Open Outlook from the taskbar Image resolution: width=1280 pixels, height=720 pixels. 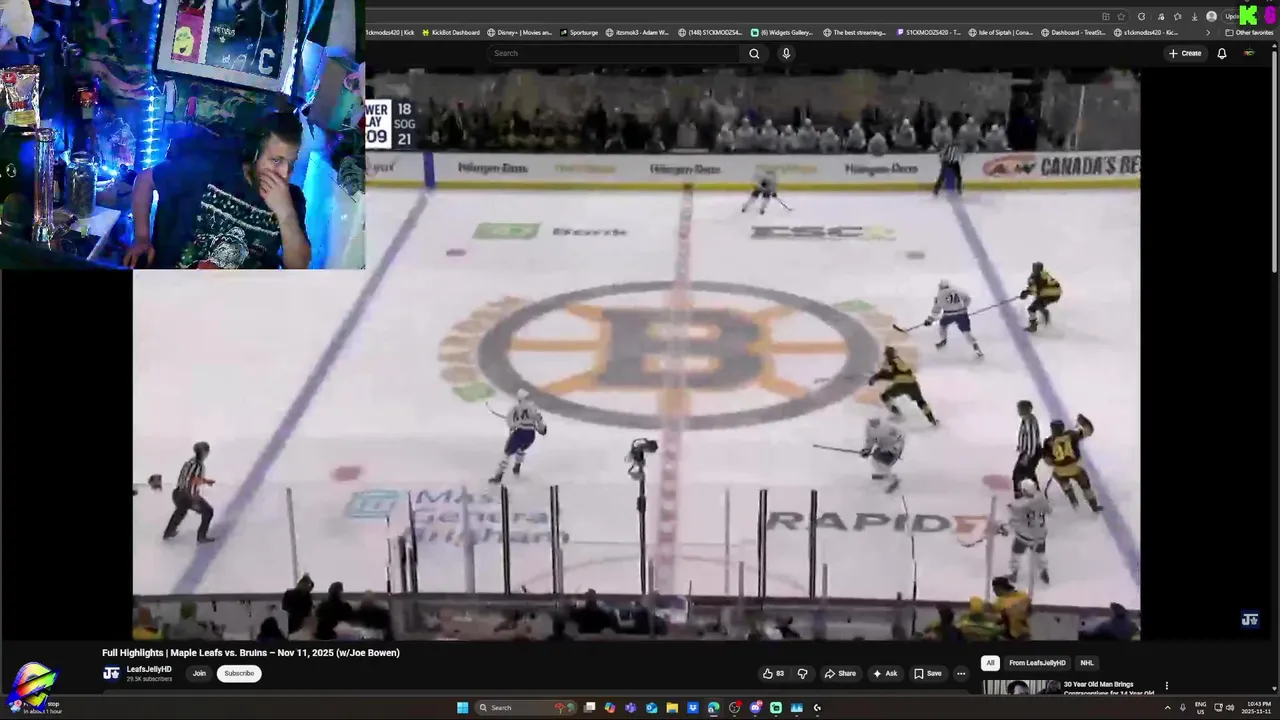click(x=651, y=708)
